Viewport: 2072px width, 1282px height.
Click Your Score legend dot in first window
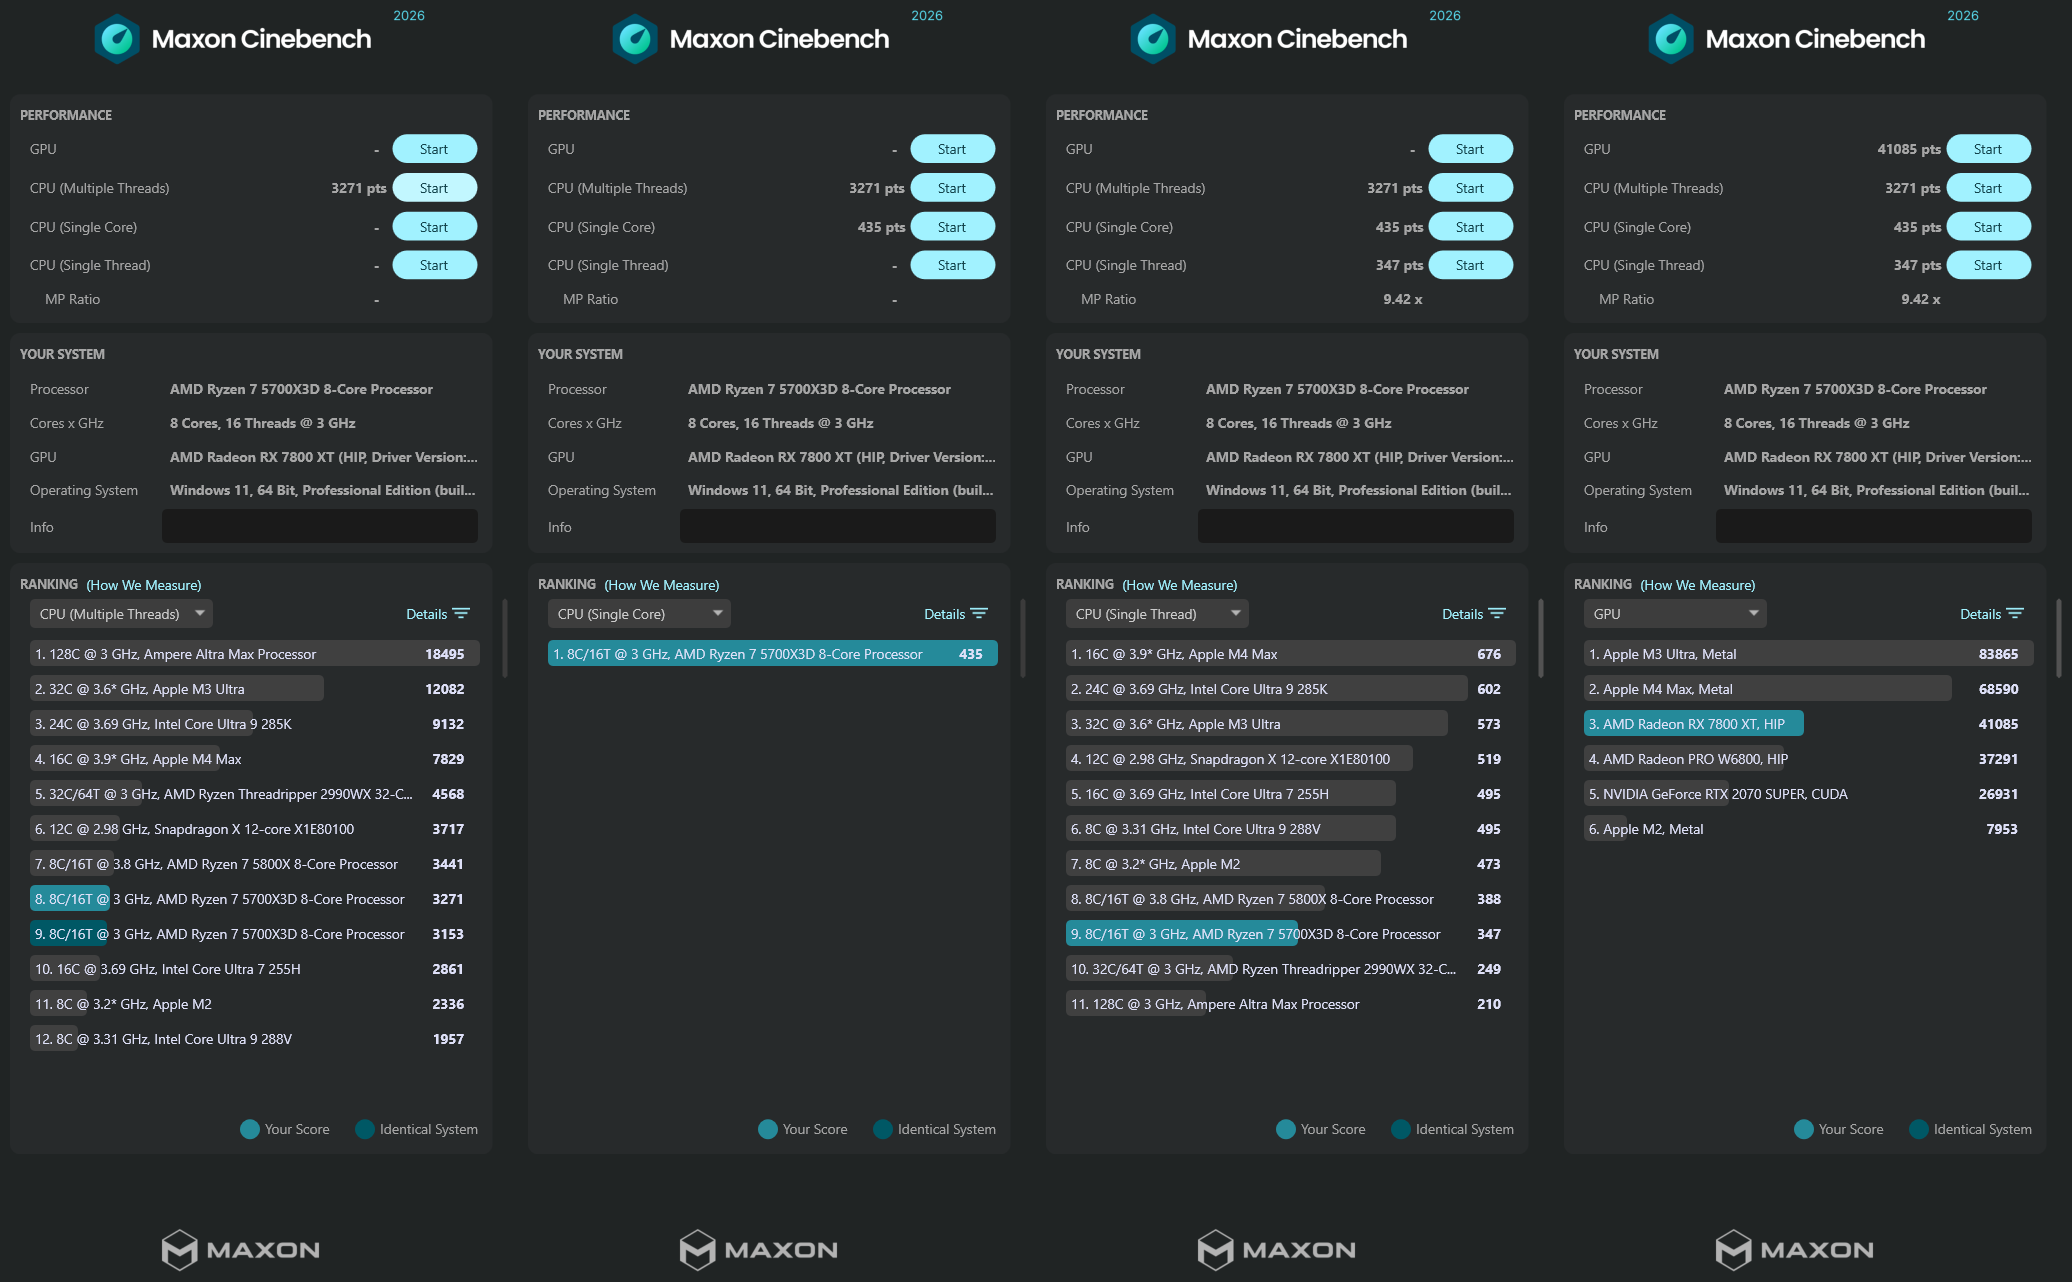click(250, 1129)
